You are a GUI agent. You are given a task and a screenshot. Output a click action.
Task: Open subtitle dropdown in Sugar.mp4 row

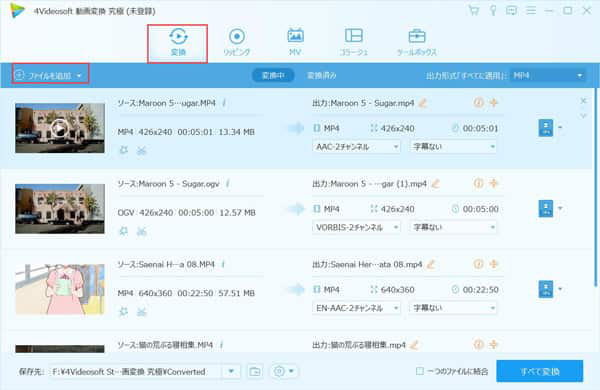point(453,147)
